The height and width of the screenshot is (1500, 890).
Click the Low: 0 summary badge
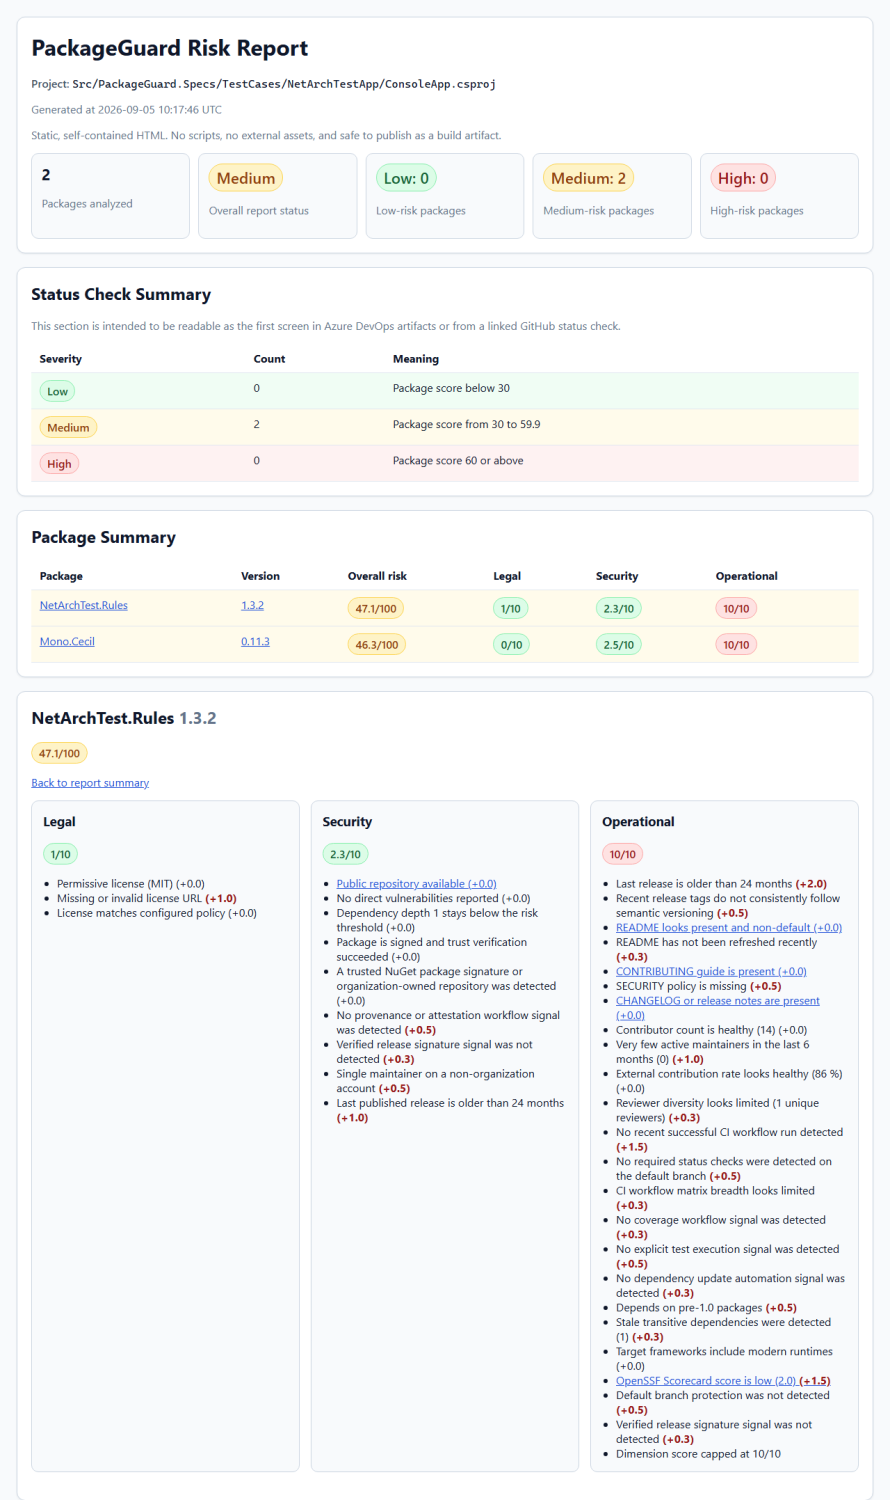(x=406, y=178)
